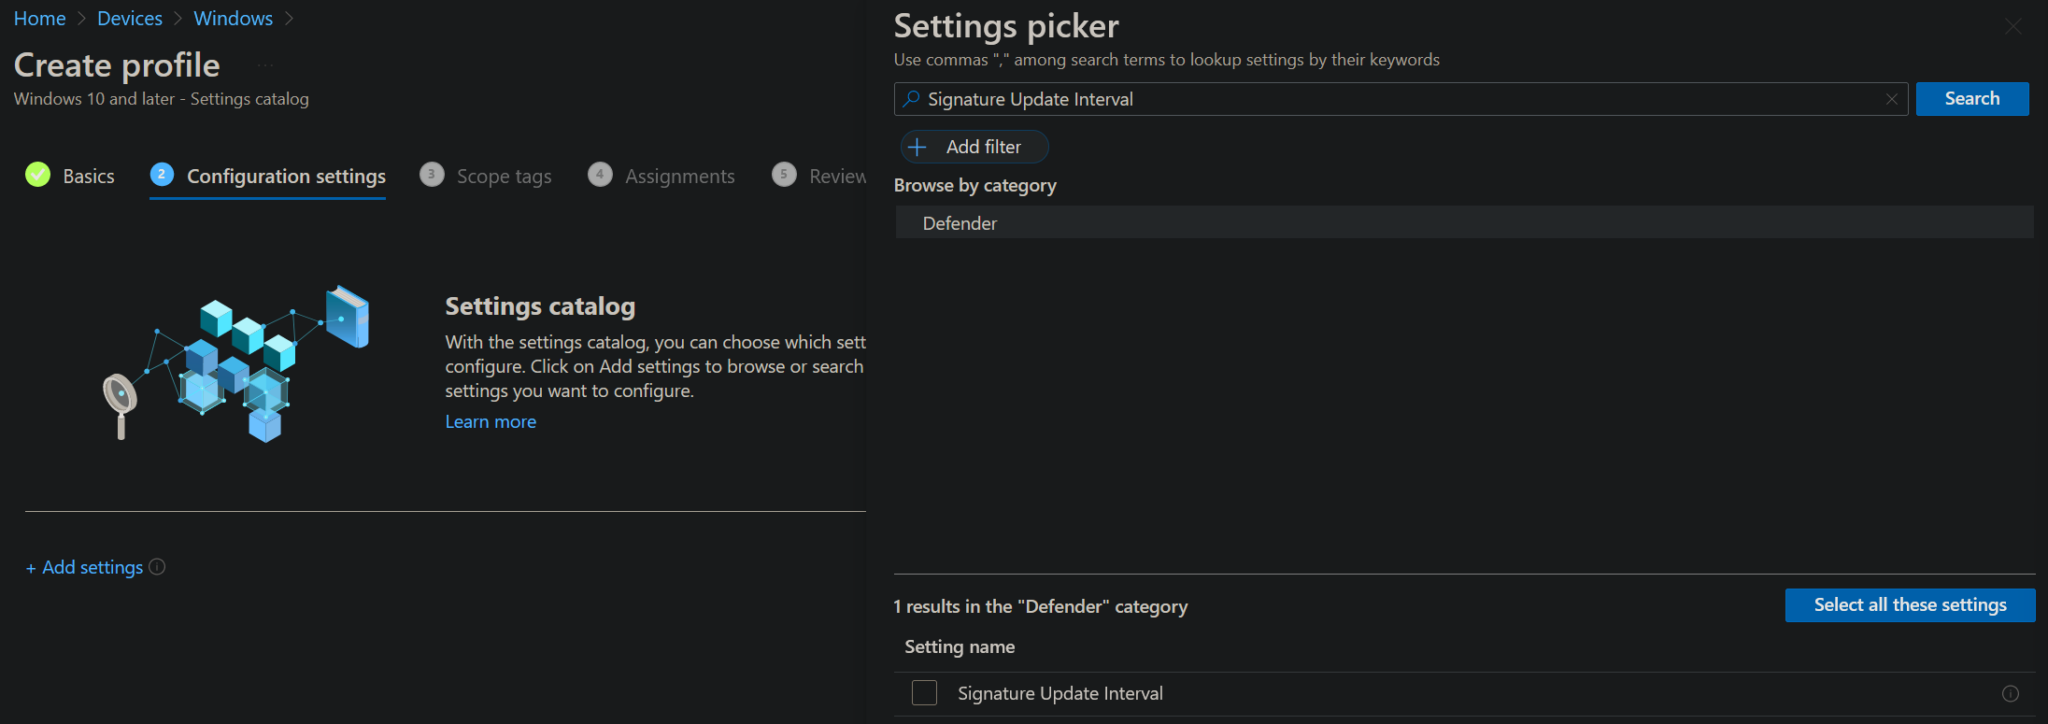Click the green checkmark on the Basics step
Image resolution: width=2048 pixels, height=724 pixels.
tap(37, 174)
